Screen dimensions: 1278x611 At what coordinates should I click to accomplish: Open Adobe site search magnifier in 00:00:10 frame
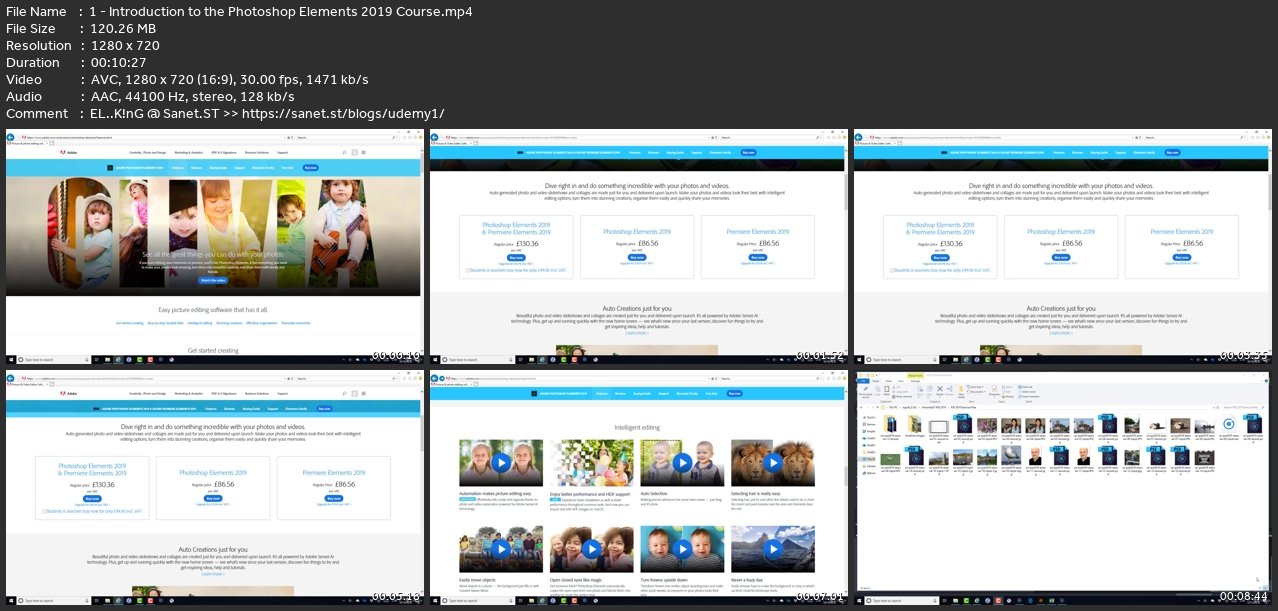coord(344,152)
